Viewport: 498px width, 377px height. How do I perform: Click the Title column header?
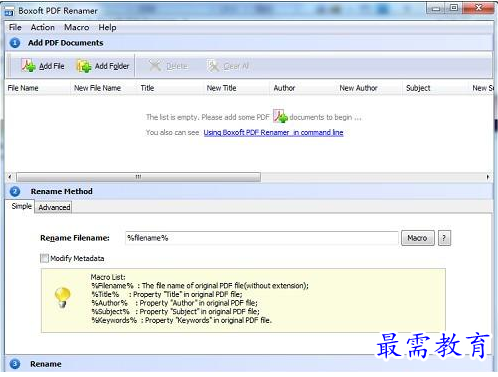tap(171, 88)
